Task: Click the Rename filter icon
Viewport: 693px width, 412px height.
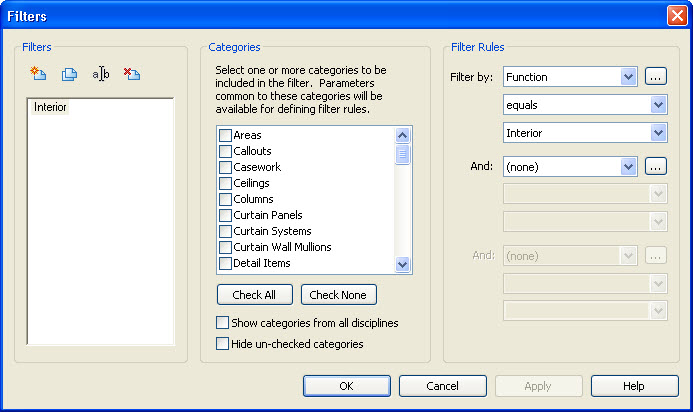Action: [101, 74]
